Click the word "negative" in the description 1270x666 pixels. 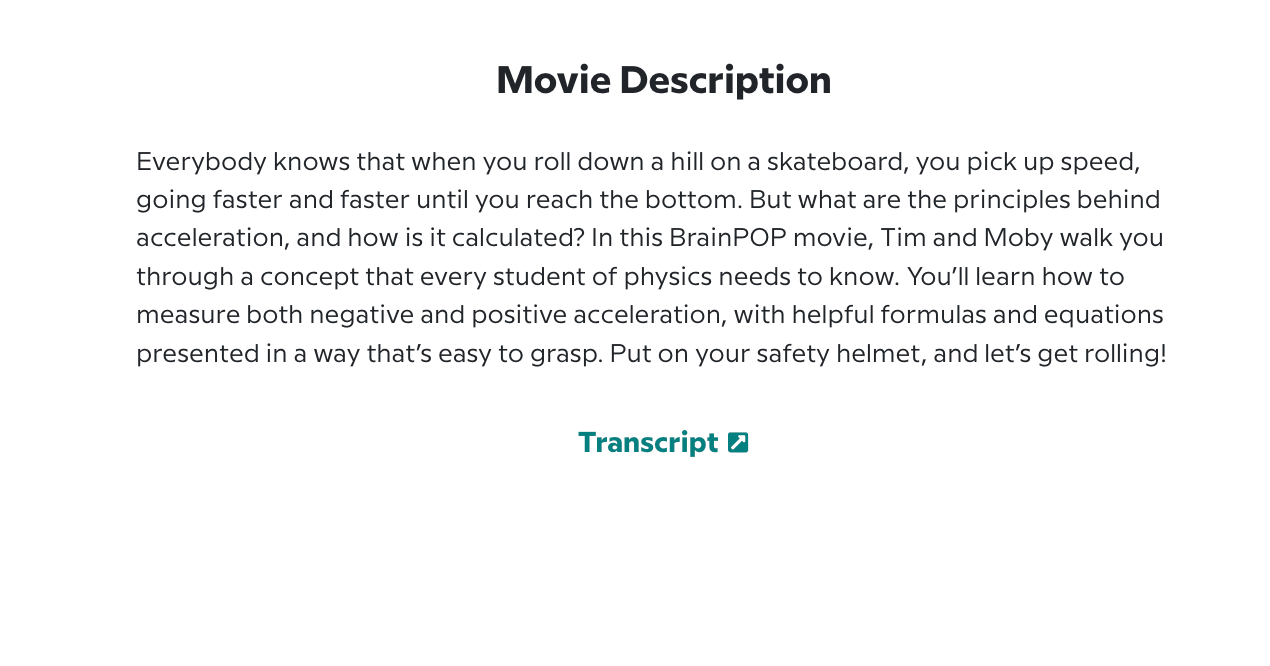coord(360,315)
